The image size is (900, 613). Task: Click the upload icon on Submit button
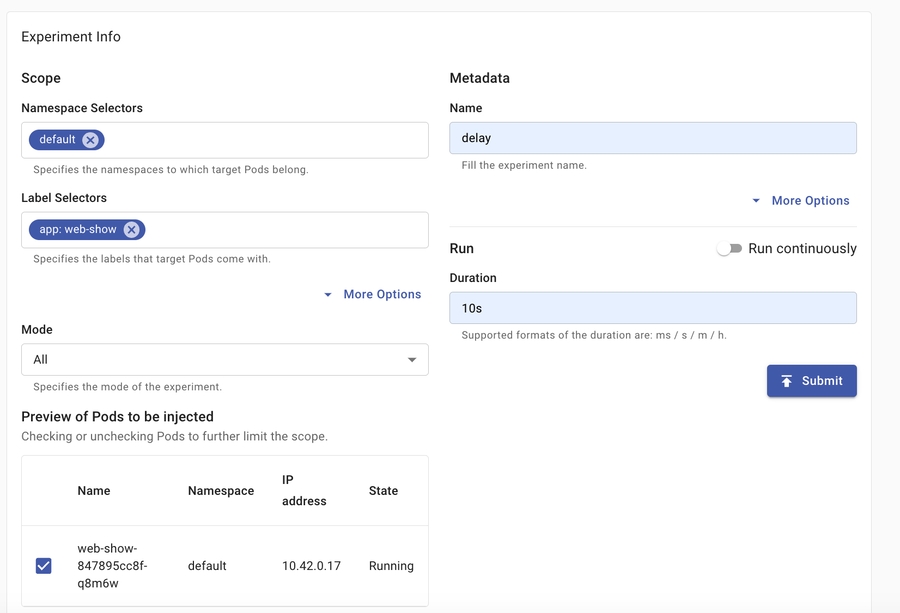click(787, 381)
